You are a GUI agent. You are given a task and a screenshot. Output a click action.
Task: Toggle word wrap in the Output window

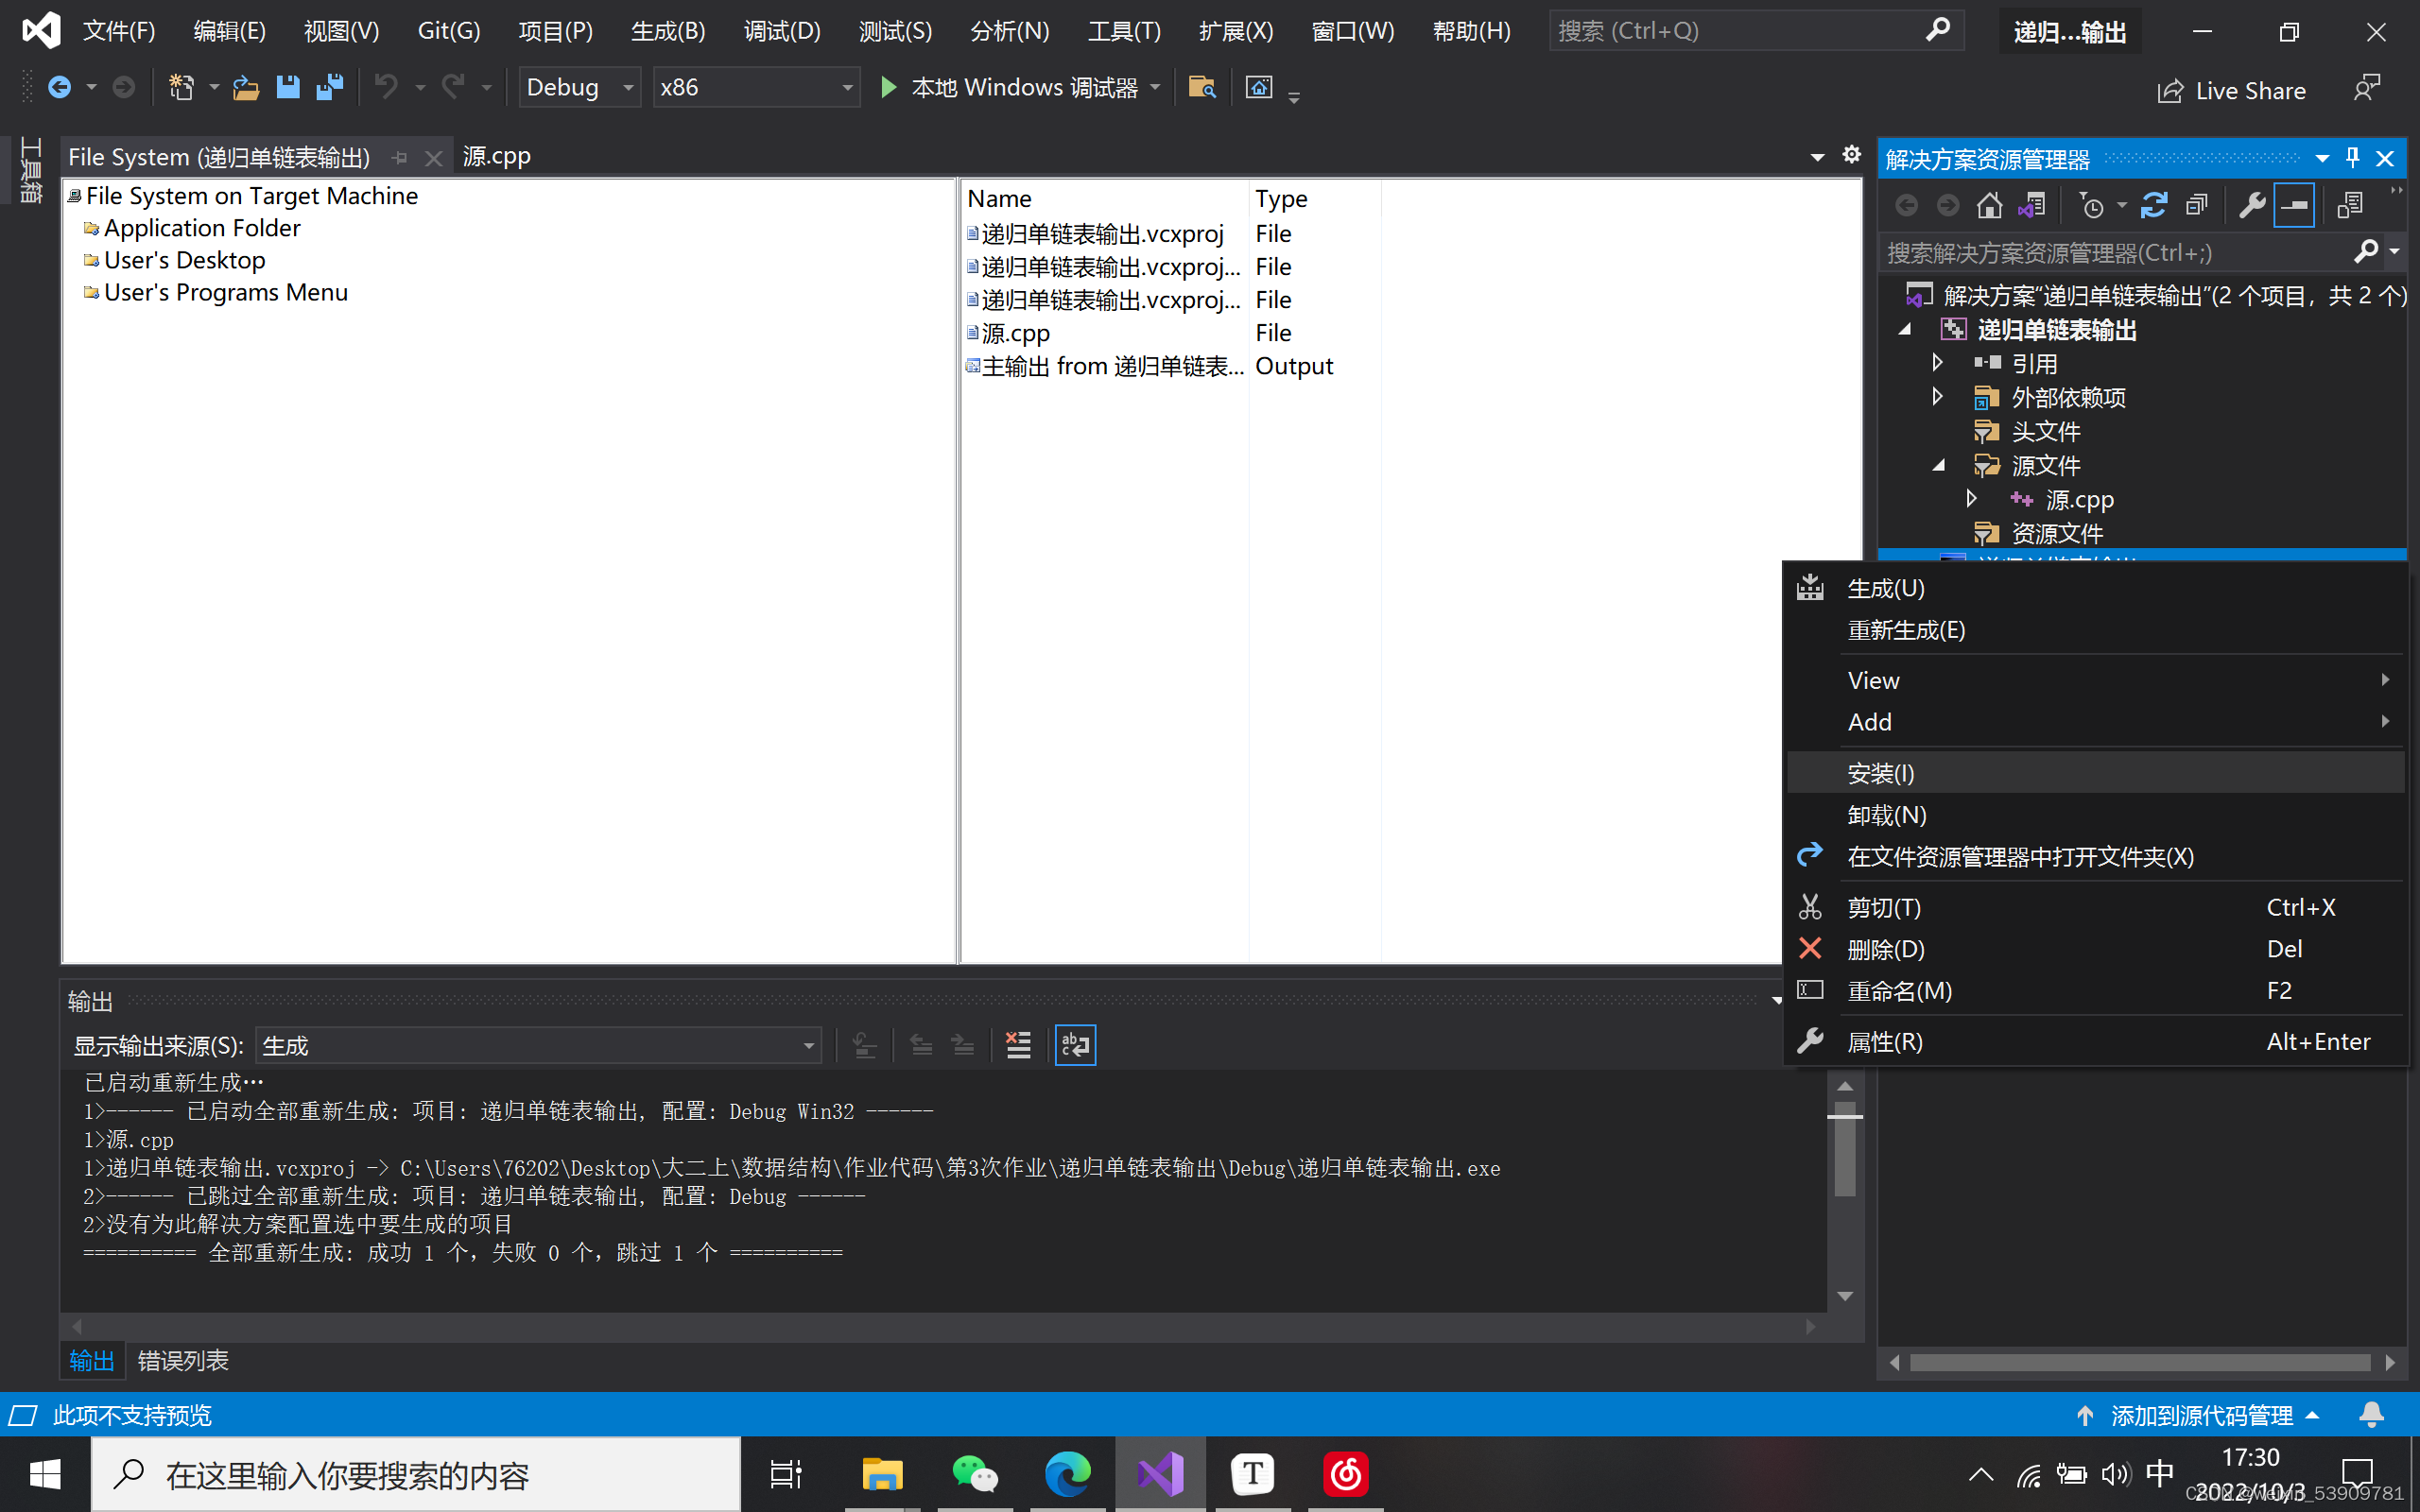1075,1045
